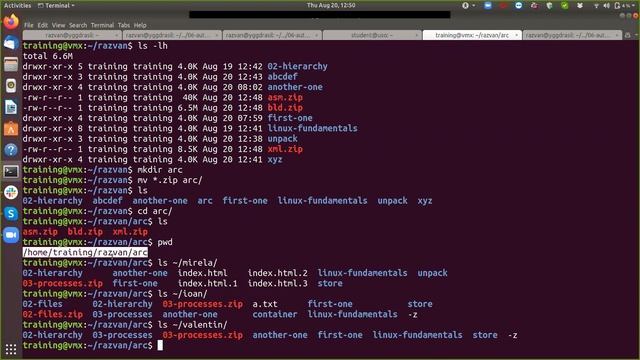Click the red tray indicator icon

[503, 5]
